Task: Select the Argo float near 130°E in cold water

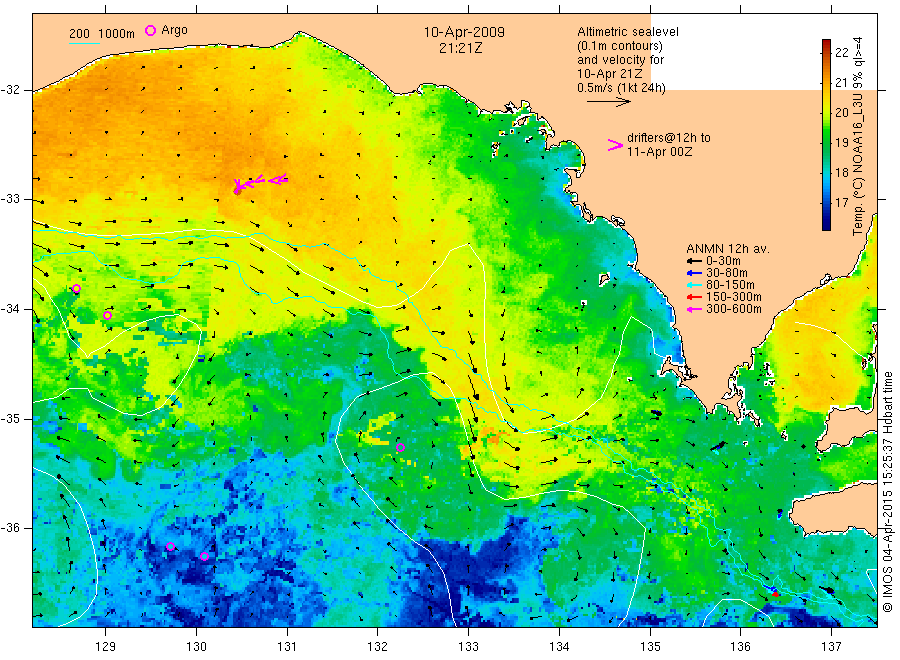Action: coord(204,556)
